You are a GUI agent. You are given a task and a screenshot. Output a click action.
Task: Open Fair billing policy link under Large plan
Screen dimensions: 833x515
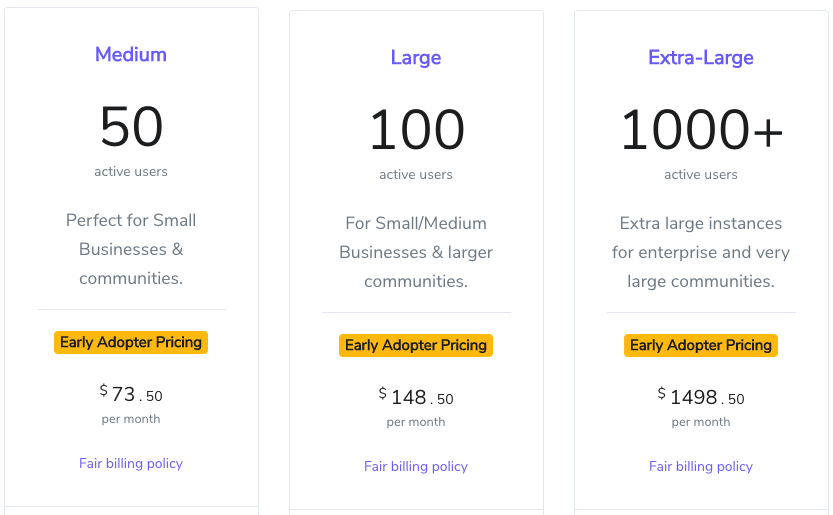416,467
